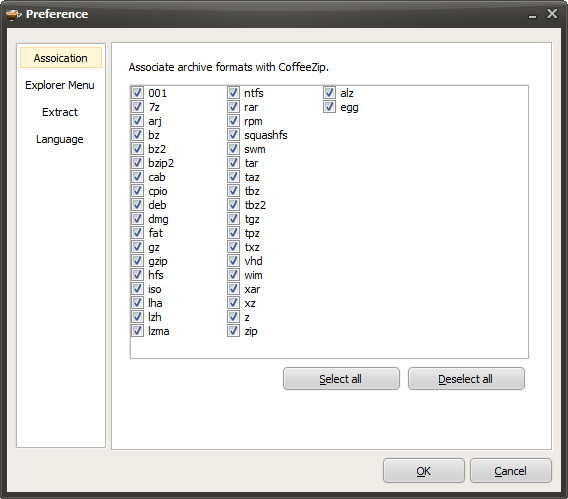Viewport: 568px width, 499px height.
Task: Click the Select all button
Action: point(341,379)
